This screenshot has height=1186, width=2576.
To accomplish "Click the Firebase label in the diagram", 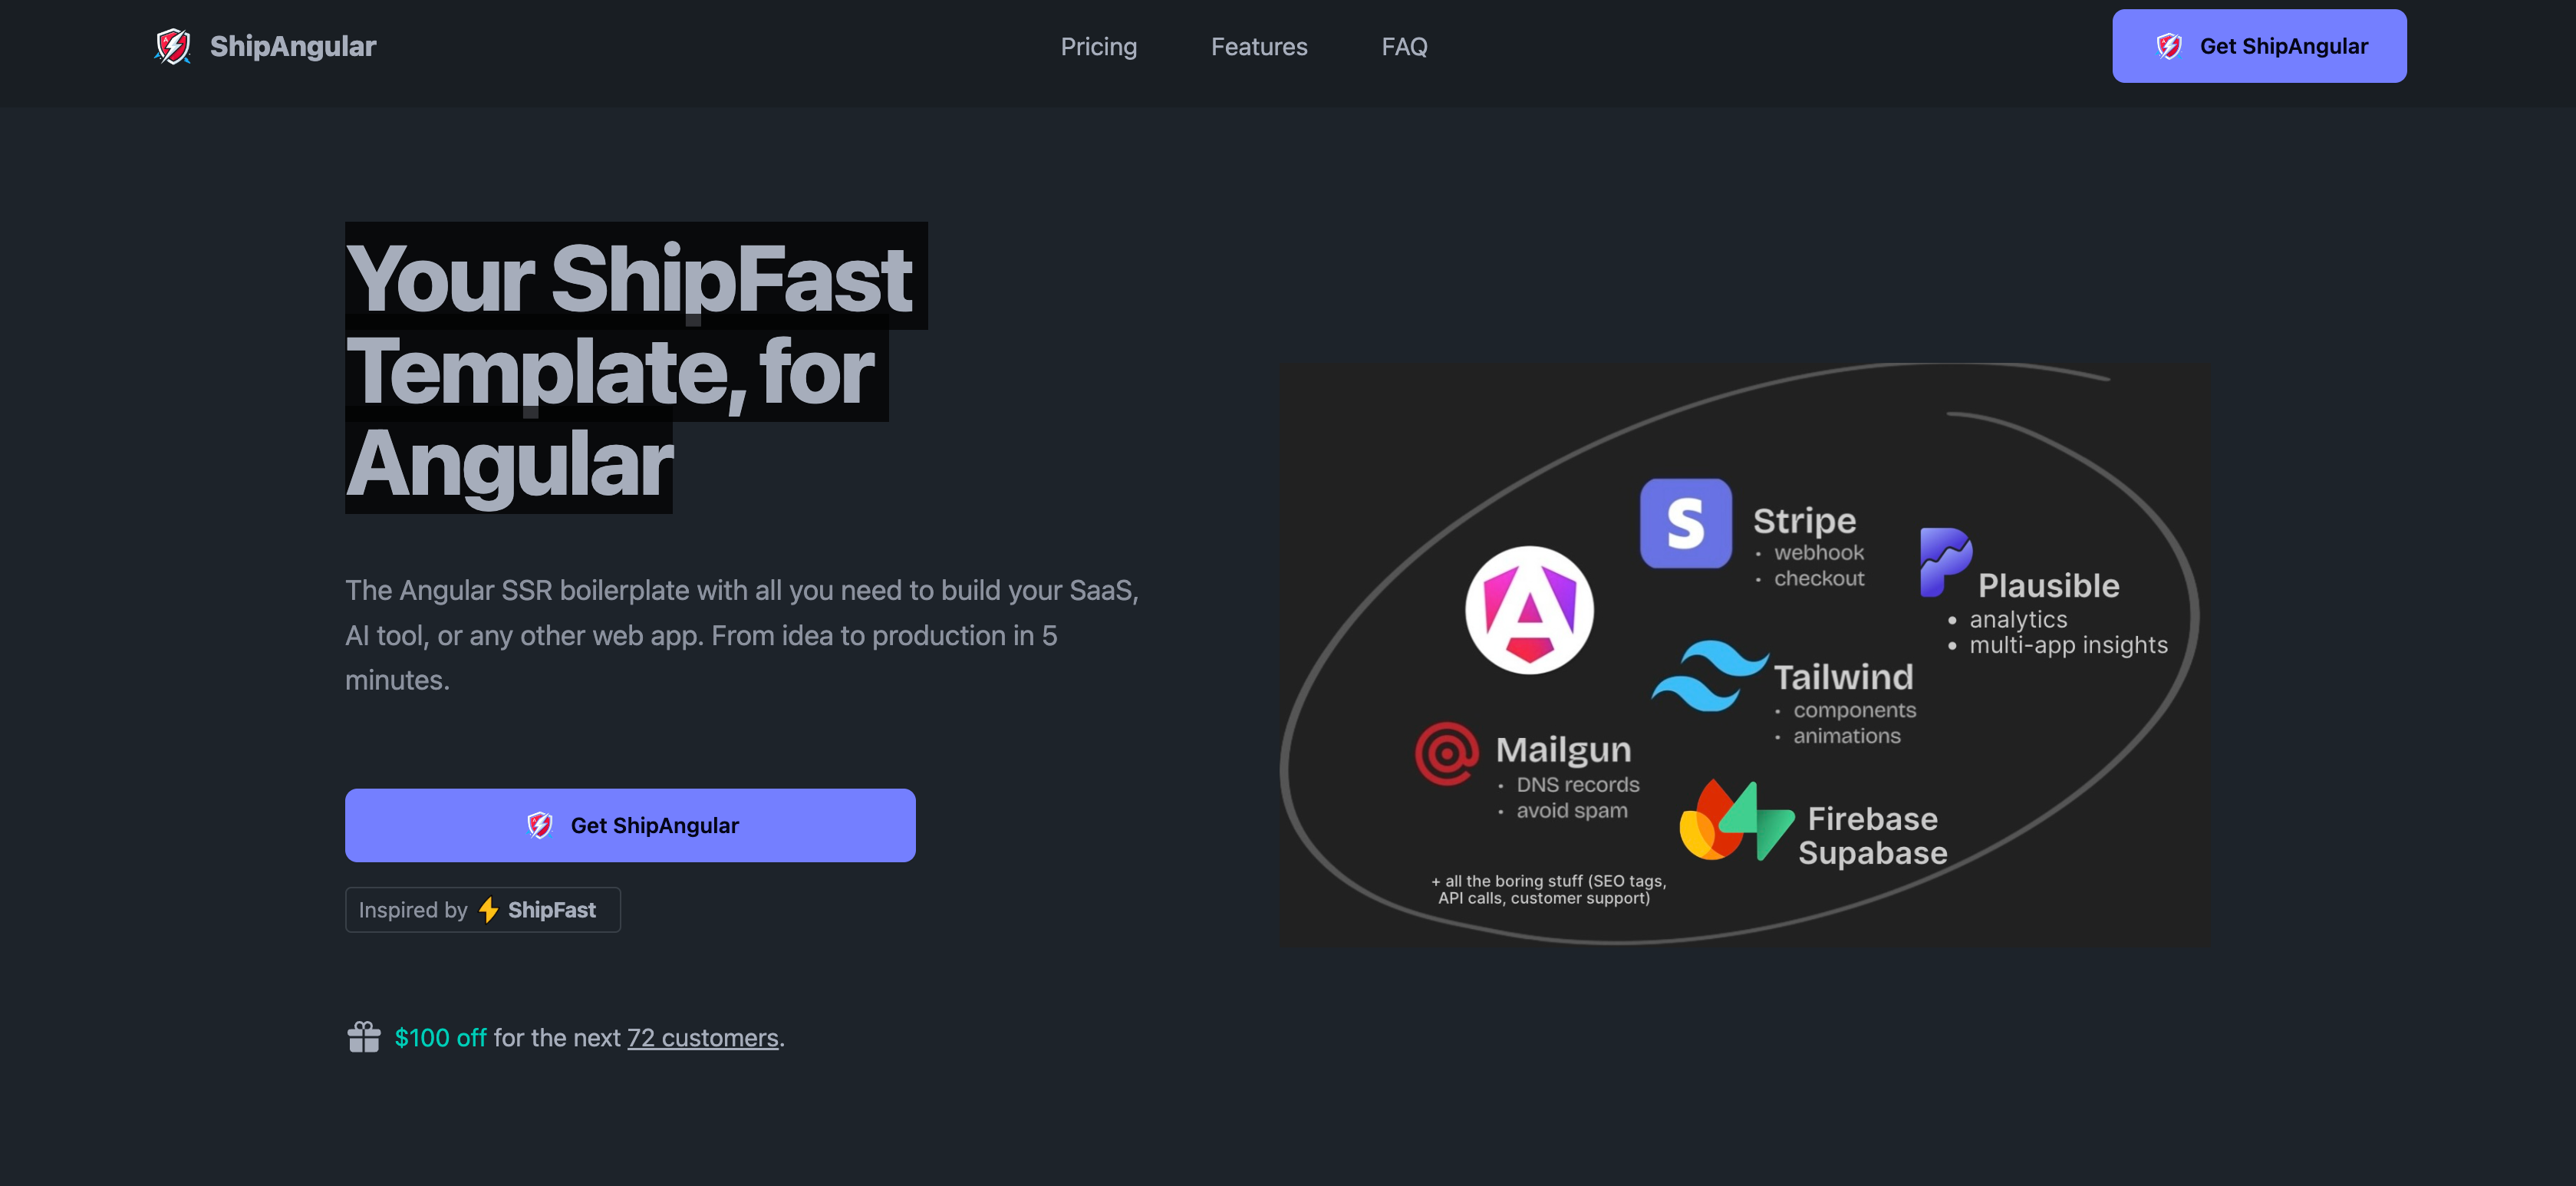I will coord(1872,819).
